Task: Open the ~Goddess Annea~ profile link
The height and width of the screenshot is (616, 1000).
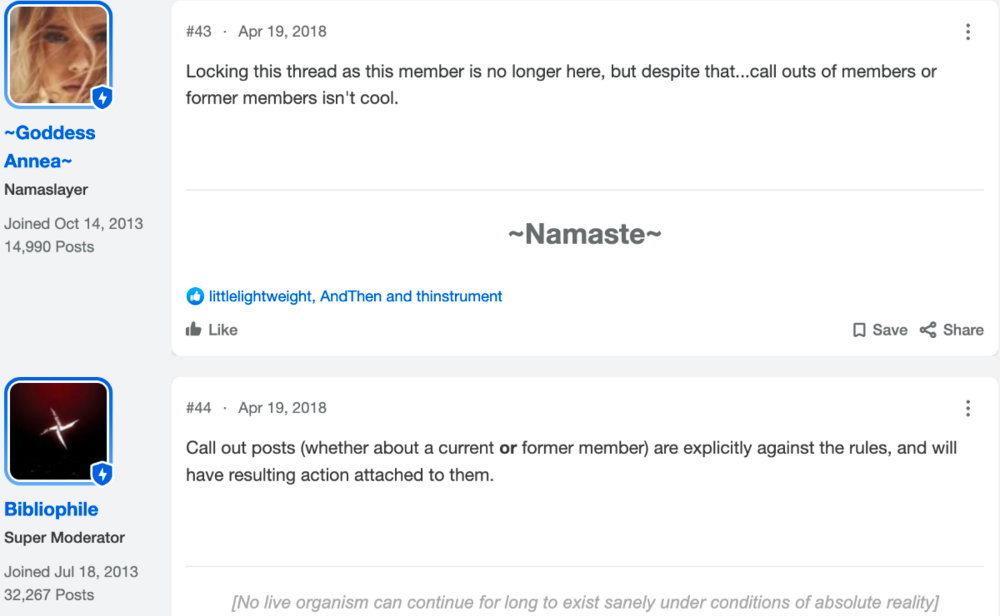Action: 50,147
